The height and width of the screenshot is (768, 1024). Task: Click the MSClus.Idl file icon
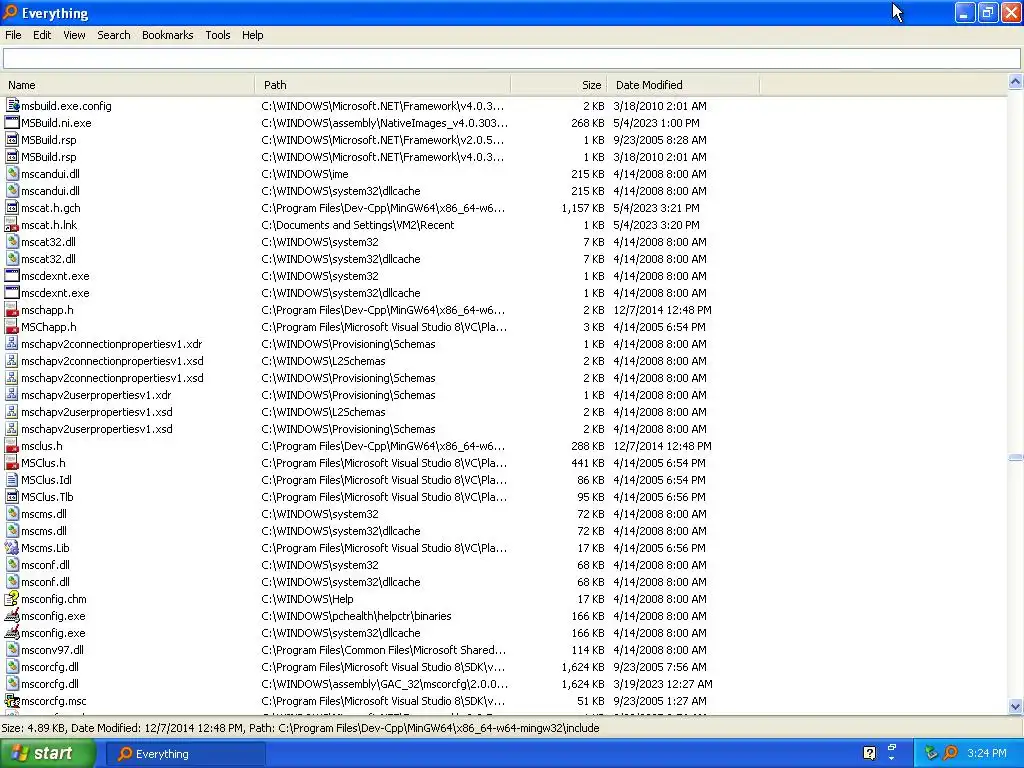click(x=12, y=479)
